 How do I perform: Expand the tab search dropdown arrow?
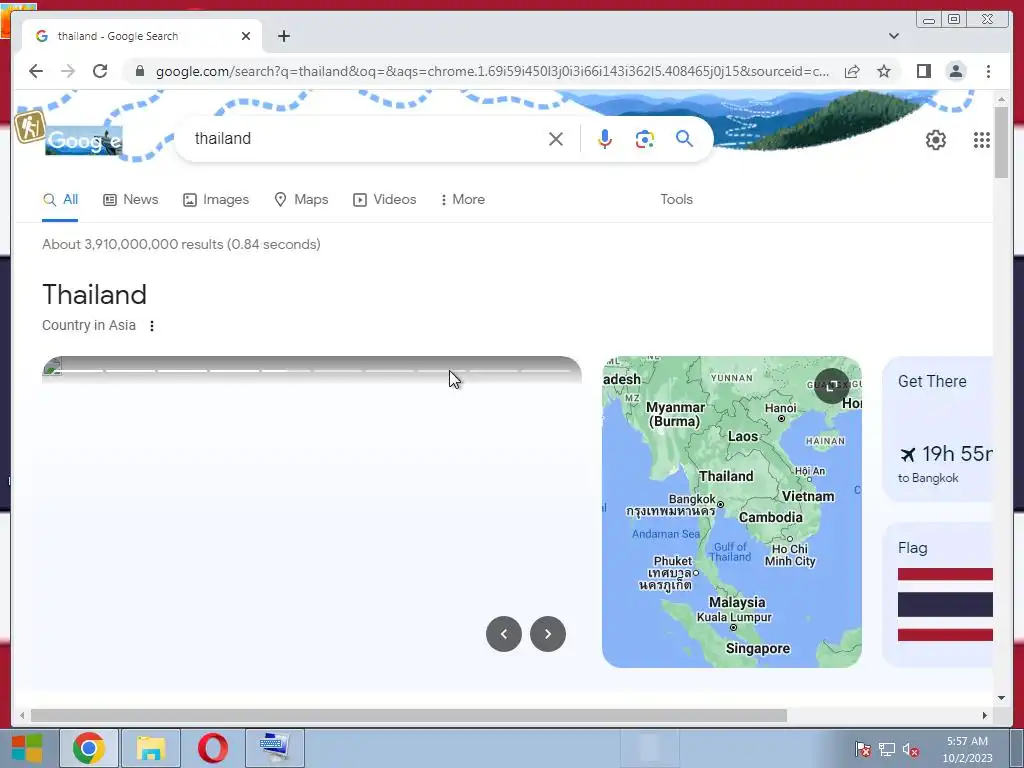[x=893, y=36]
